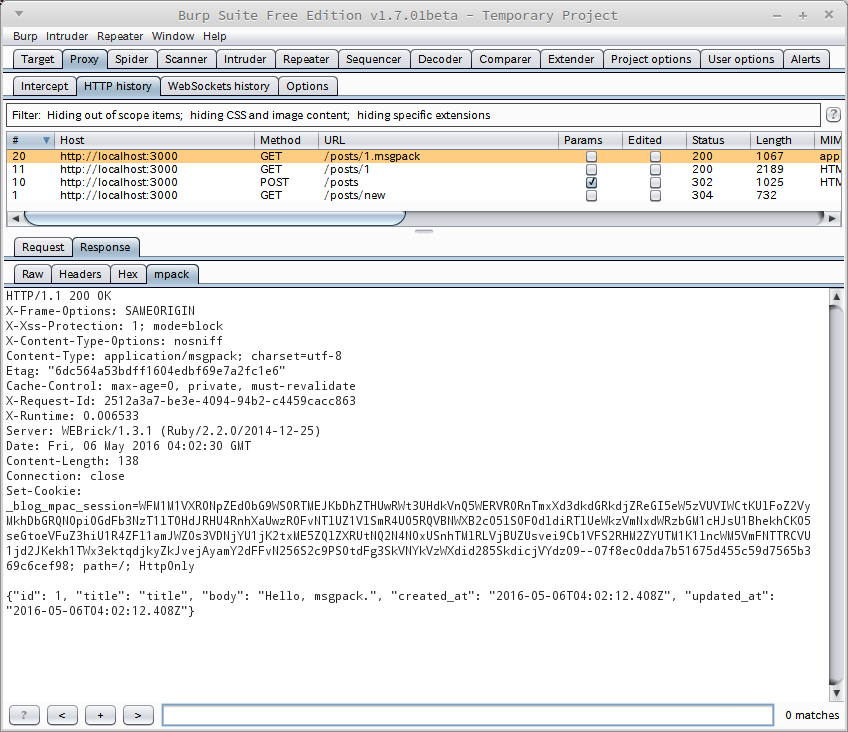Select the mpack response view tab
Image resolution: width=848 pixels, height=732 pixels.
pyautogui.click(x=169, y=274)
